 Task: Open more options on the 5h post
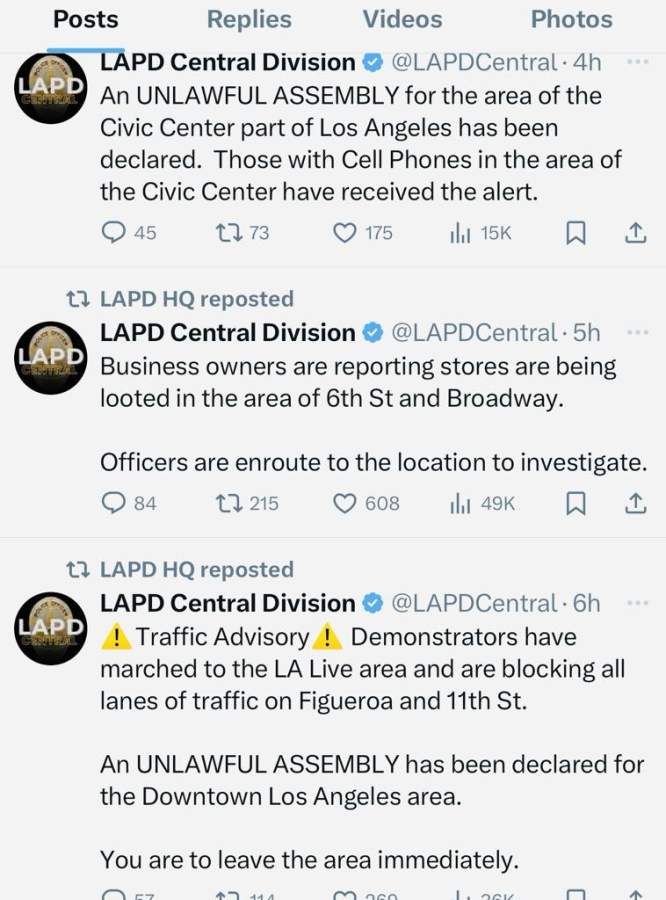pyautogui.click(x=637, y=332)
